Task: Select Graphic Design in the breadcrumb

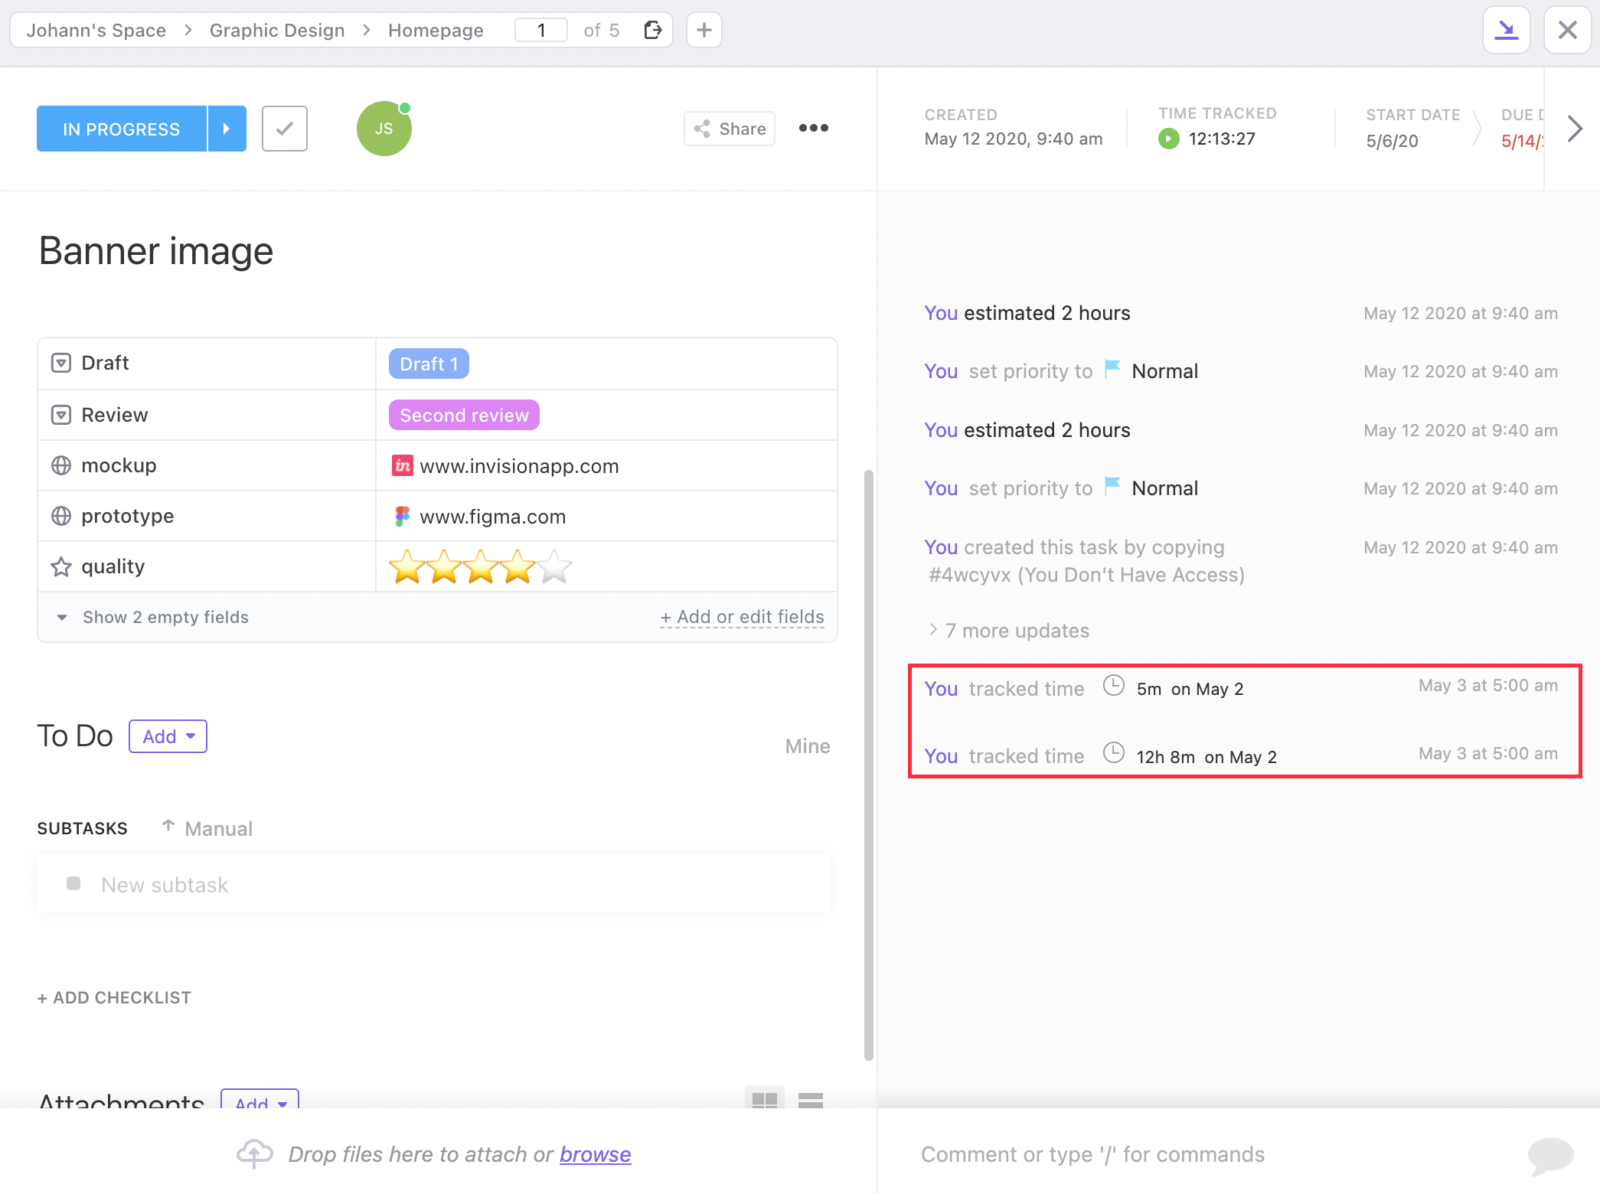Action: pyautogui.click(x=277, y=30)
